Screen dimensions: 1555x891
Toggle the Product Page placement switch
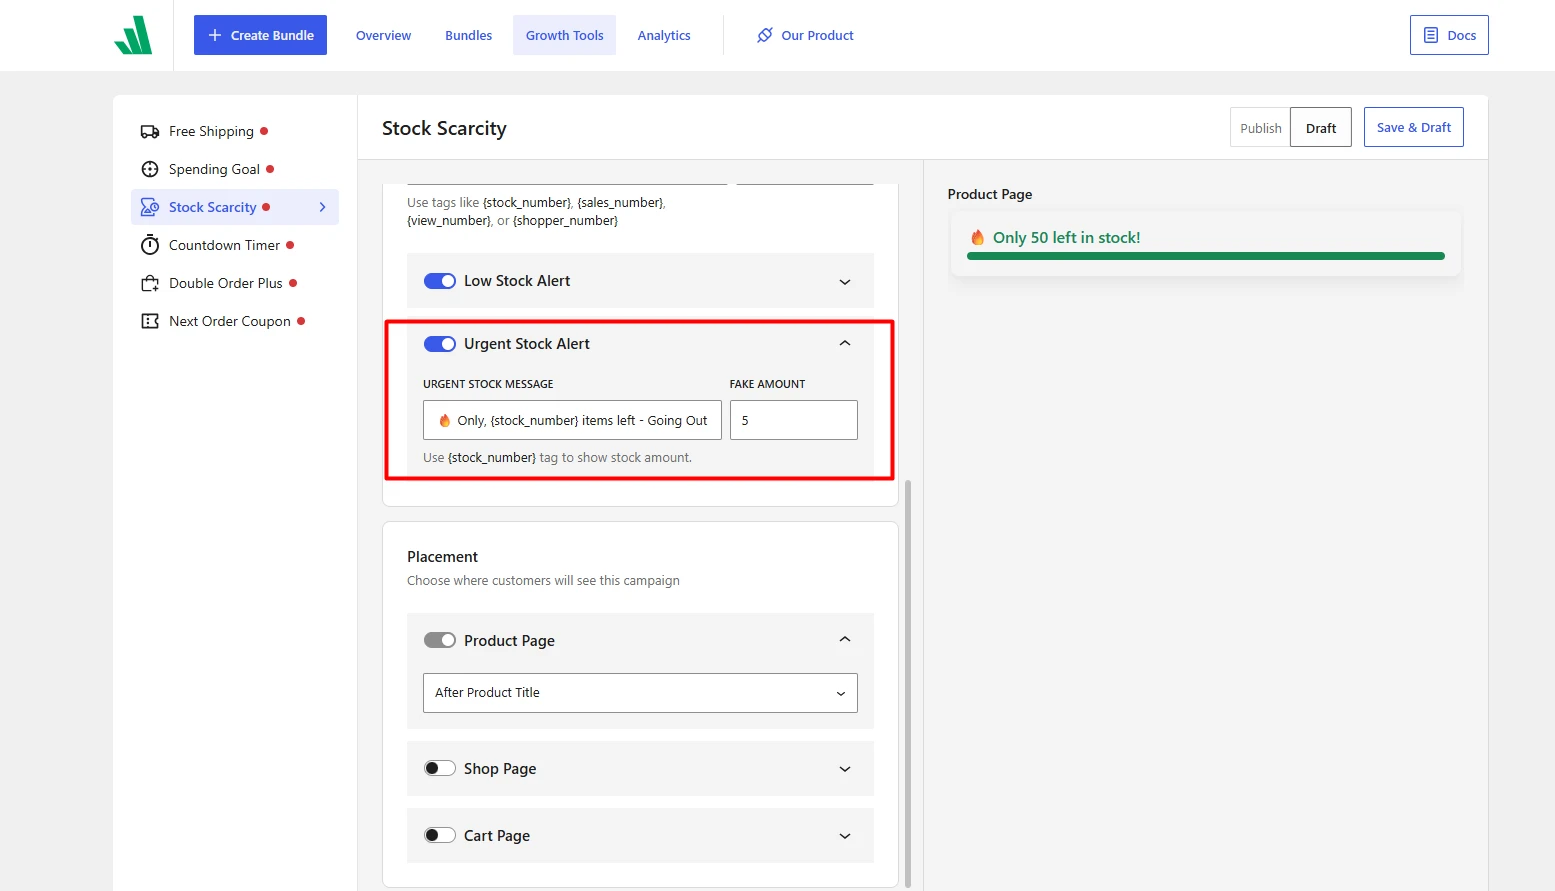pyautogui.click(x=440, y=640)
